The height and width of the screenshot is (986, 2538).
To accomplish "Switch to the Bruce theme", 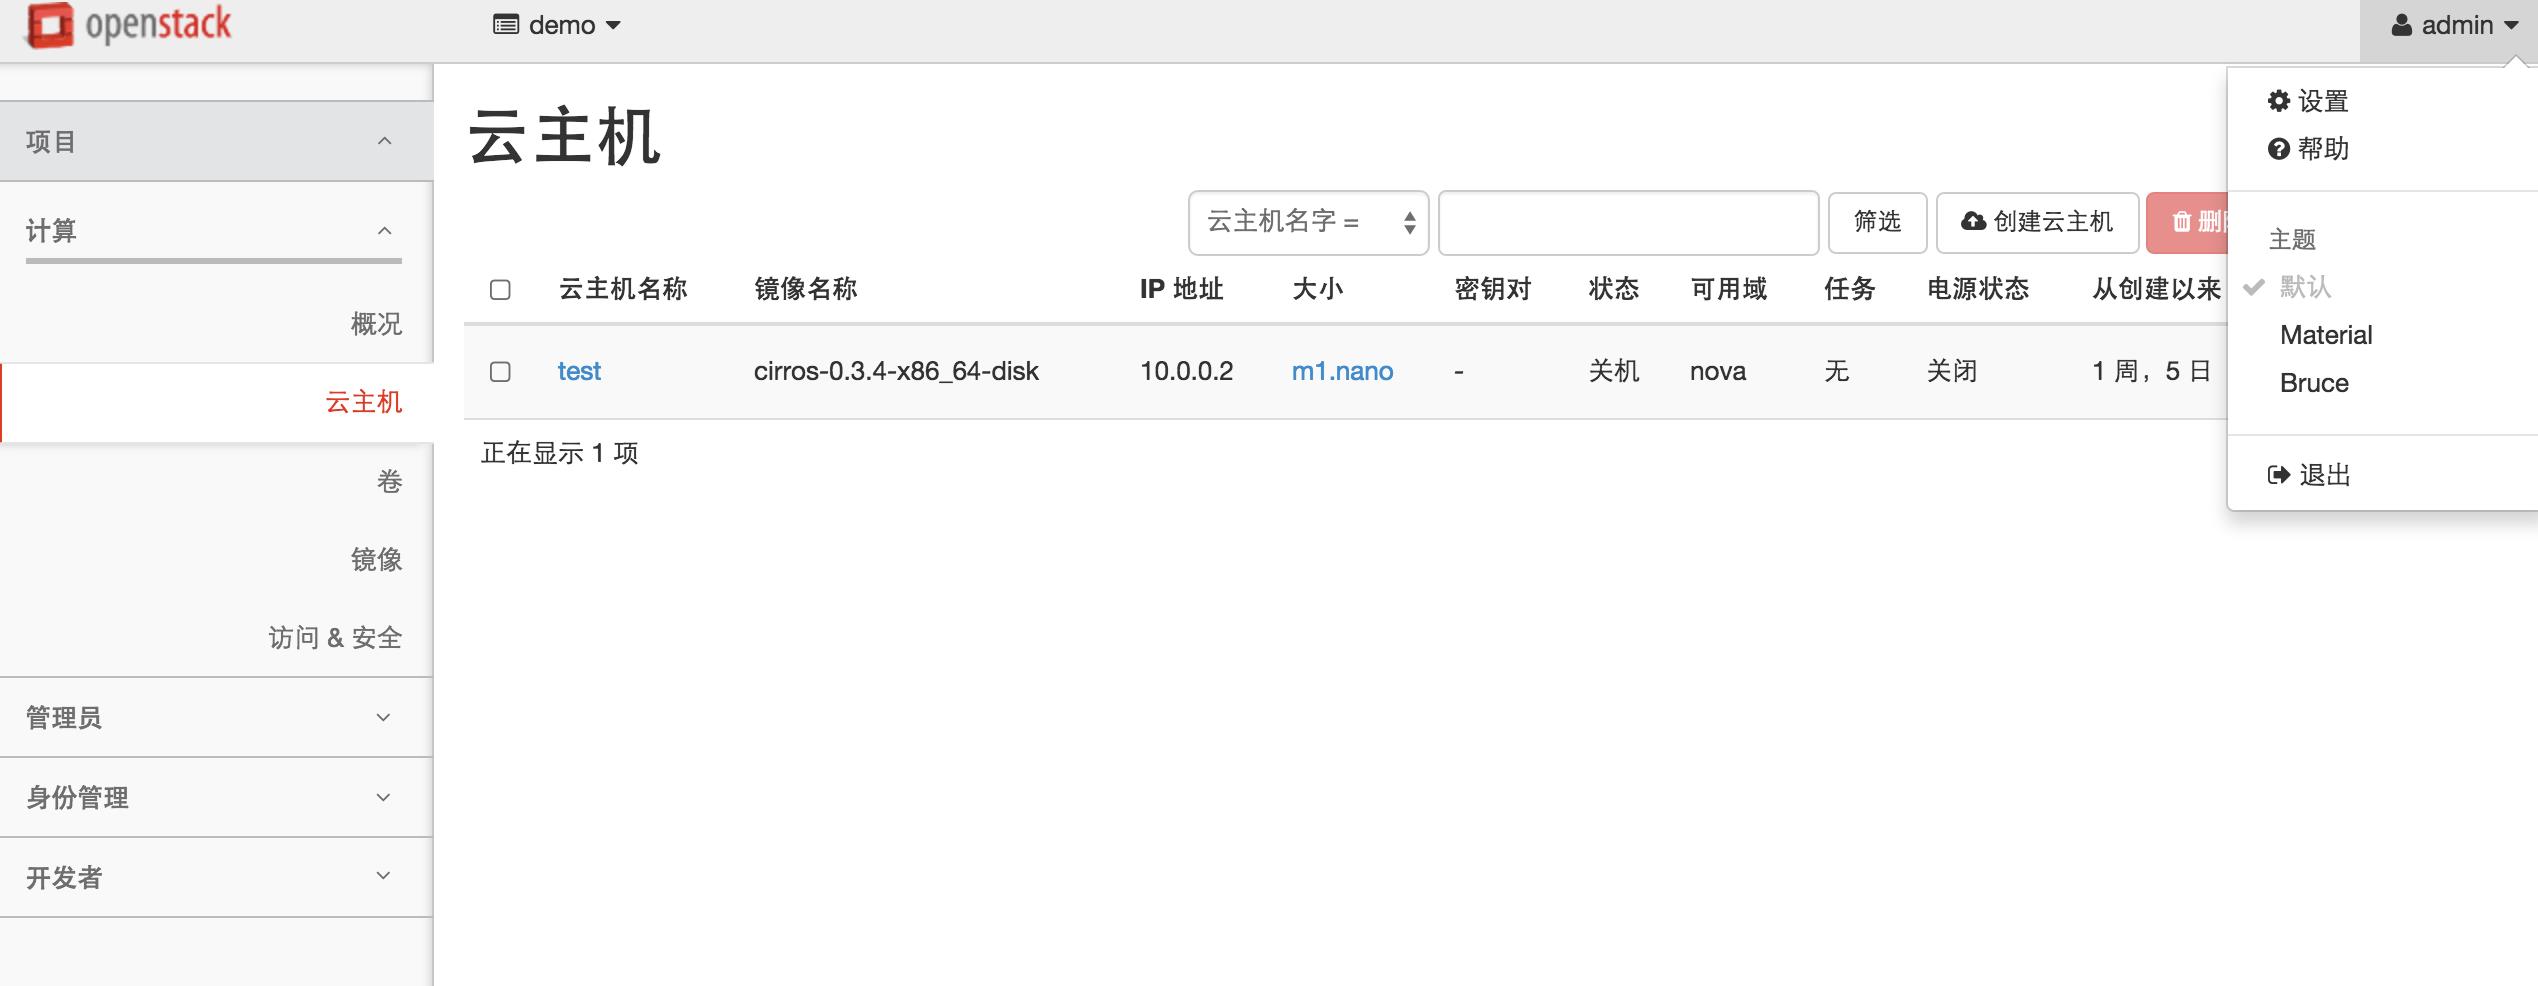I will 2314,383.
